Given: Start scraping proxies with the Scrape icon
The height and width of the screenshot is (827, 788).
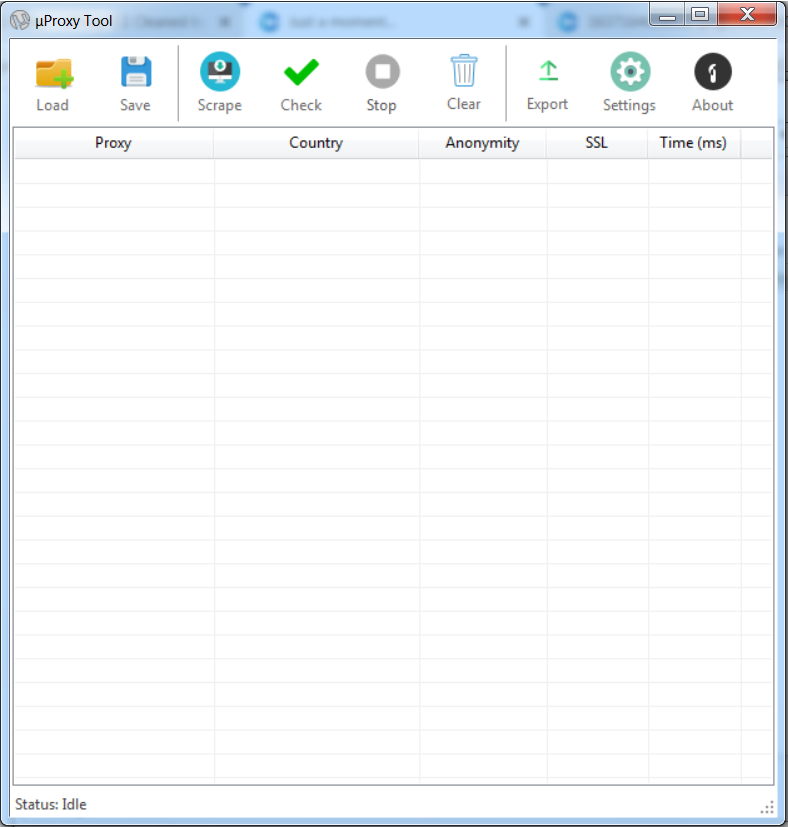Looking at the screenshot, I should 219,73.
